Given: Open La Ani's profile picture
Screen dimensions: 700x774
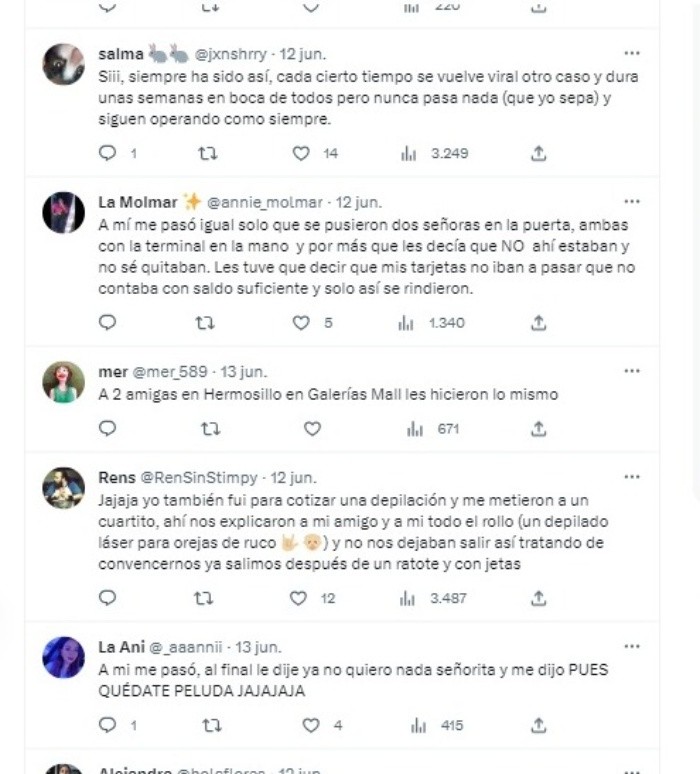Looking at the screenshot, I should click(x=63, y=657).
